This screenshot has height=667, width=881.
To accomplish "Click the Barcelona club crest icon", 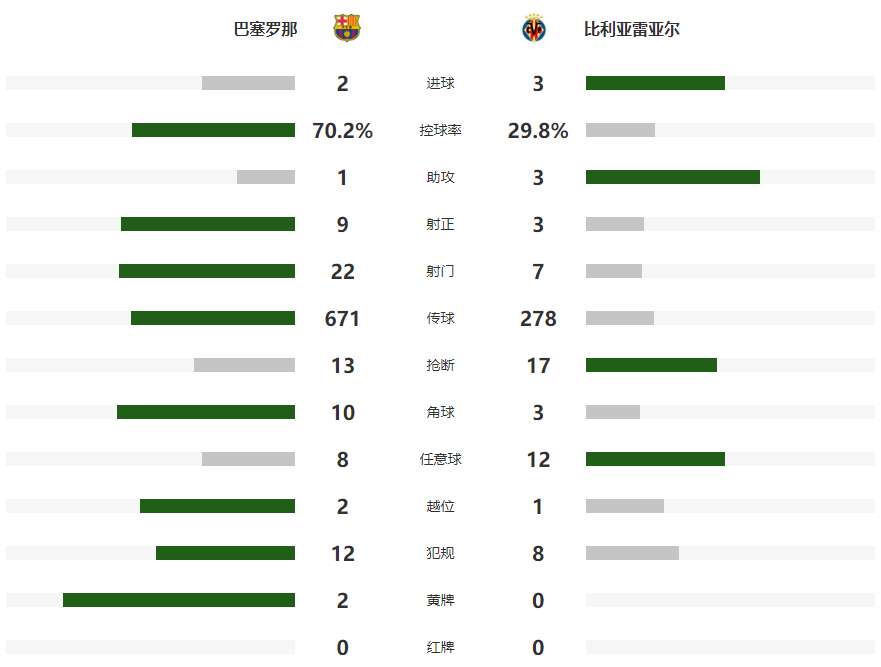I will coord(347,28).
